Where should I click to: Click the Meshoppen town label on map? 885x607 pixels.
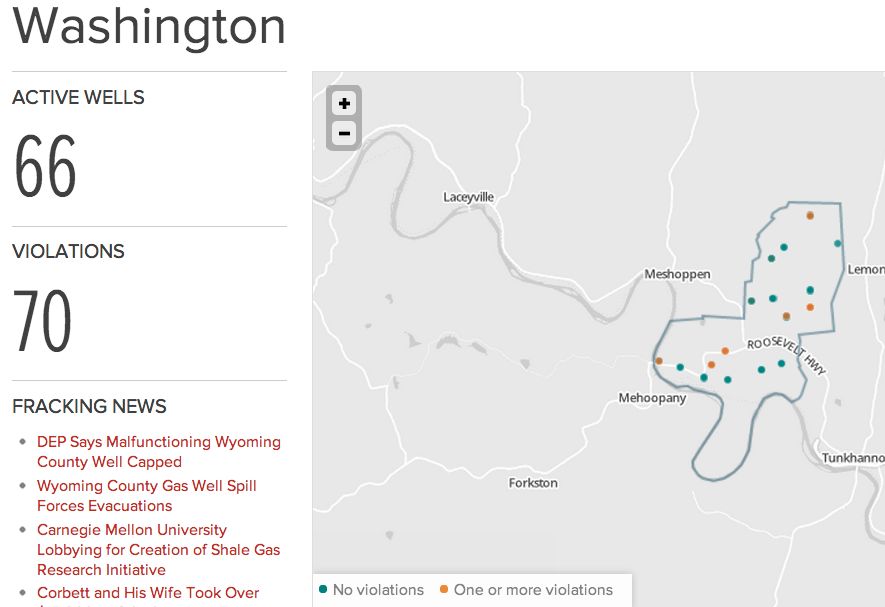[x=677, y=274]
